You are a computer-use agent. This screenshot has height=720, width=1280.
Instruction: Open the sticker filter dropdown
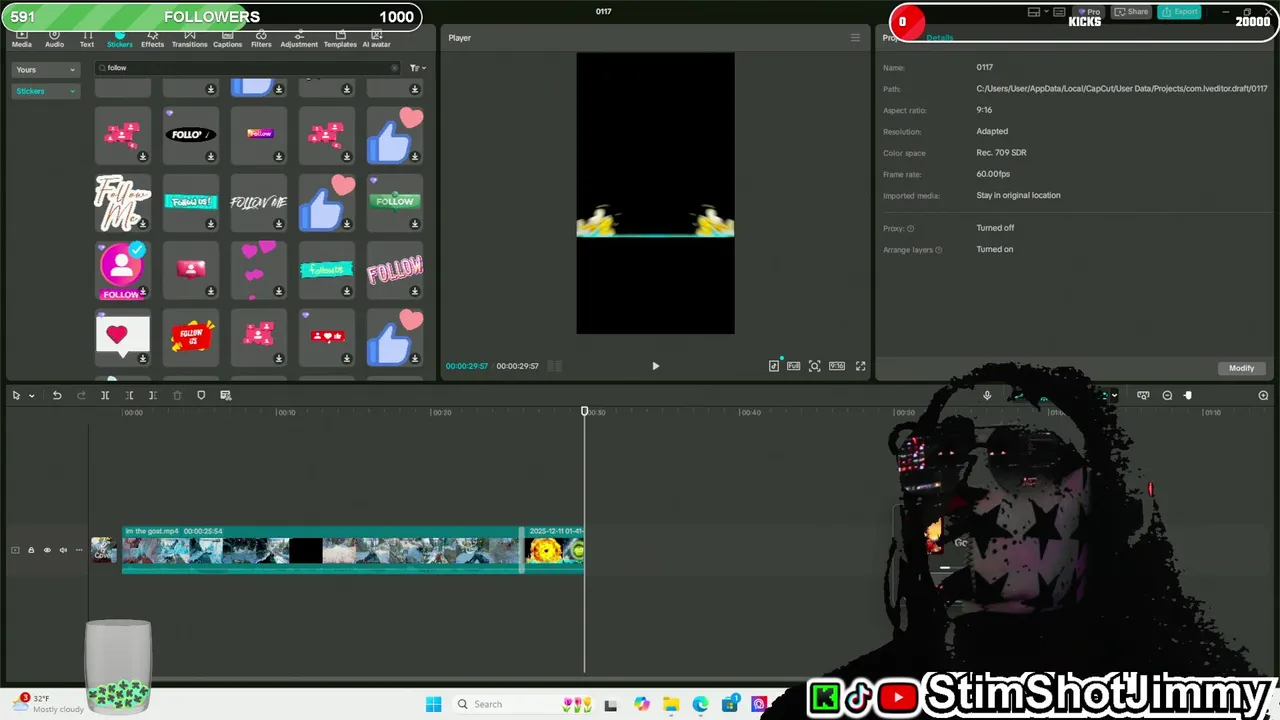(417, 68)
